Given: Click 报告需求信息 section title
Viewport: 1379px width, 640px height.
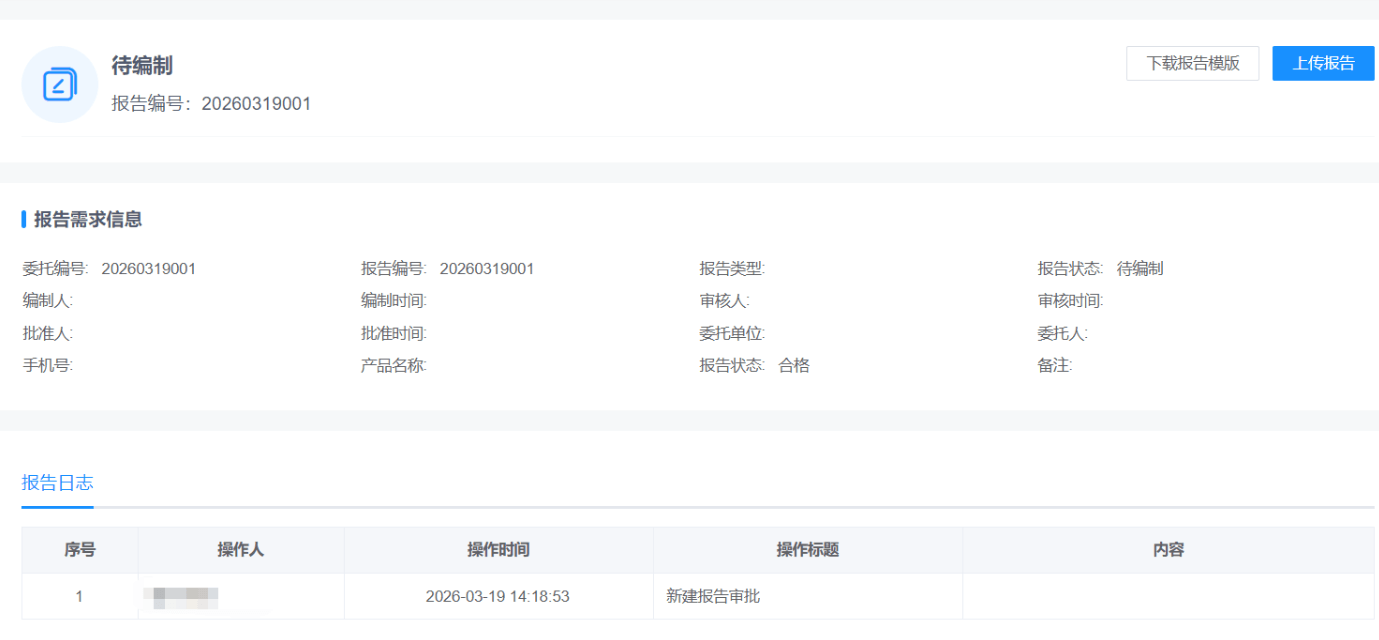Looking at the screenshot, I should pyautogui.click(x=88, y=220).
